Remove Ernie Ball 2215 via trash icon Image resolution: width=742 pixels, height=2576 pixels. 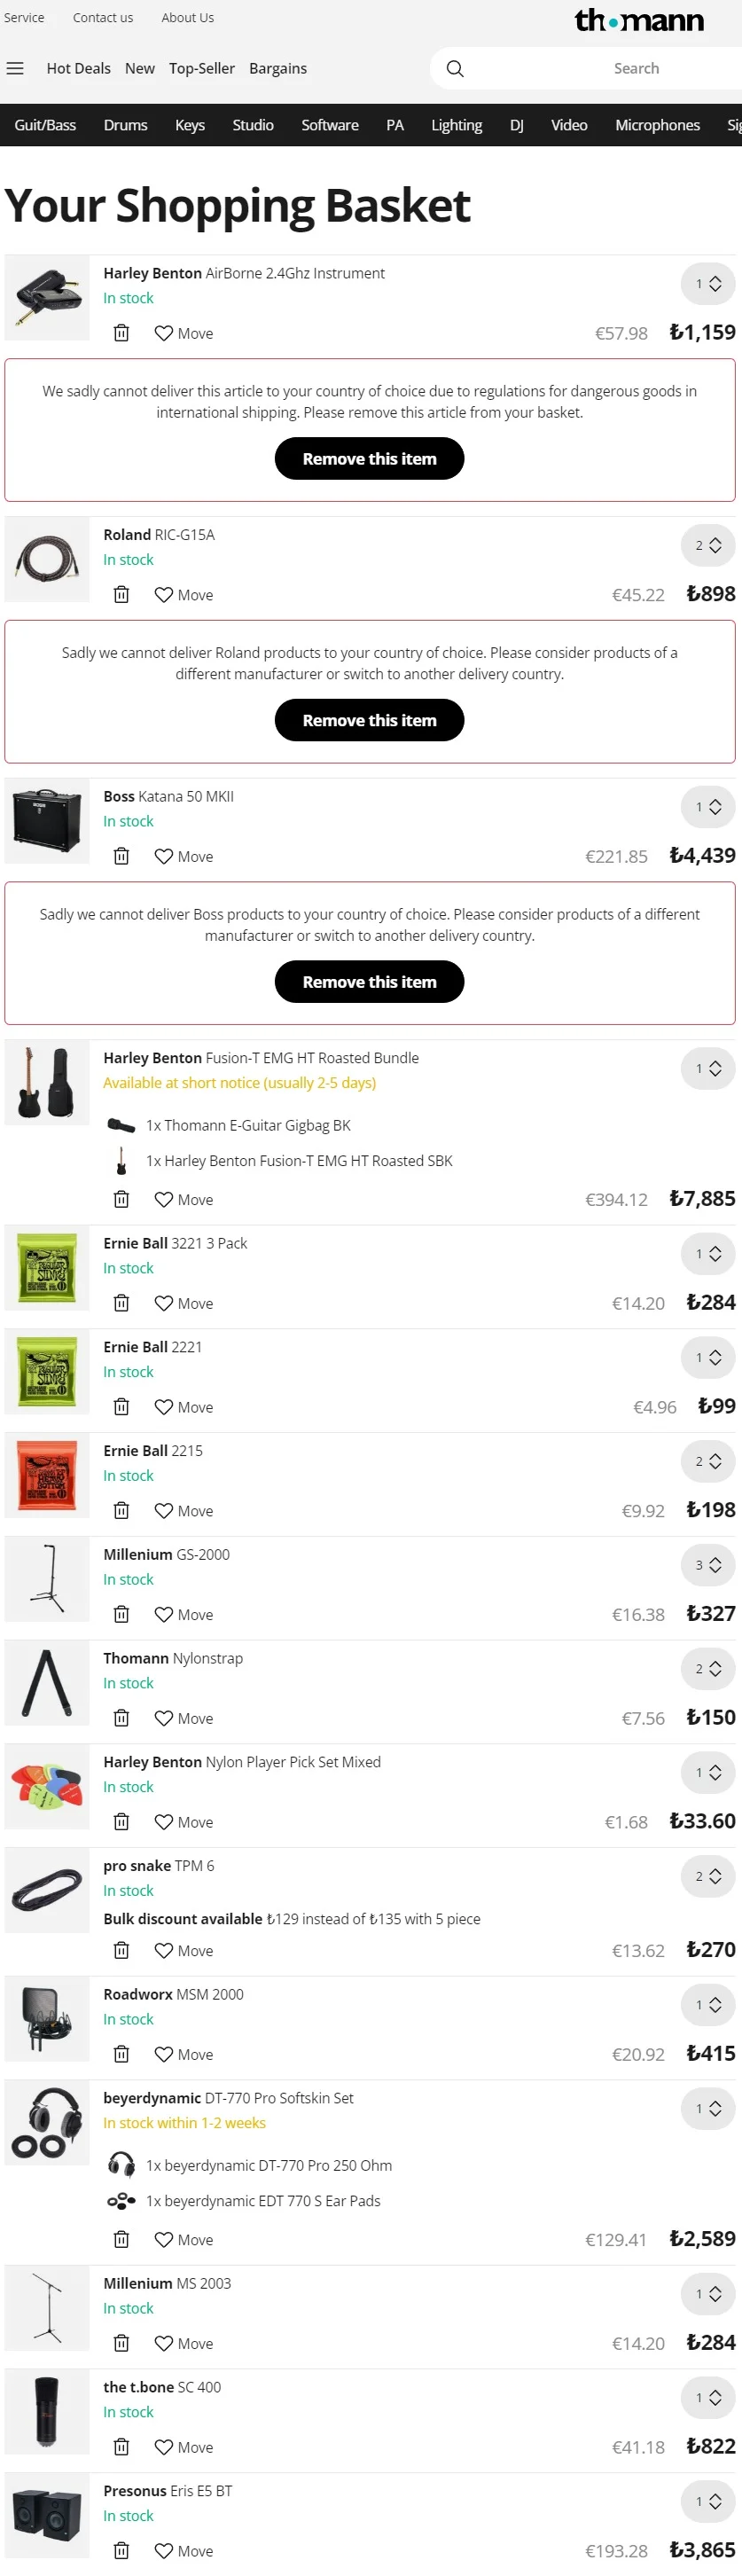tap(121, 1510)
